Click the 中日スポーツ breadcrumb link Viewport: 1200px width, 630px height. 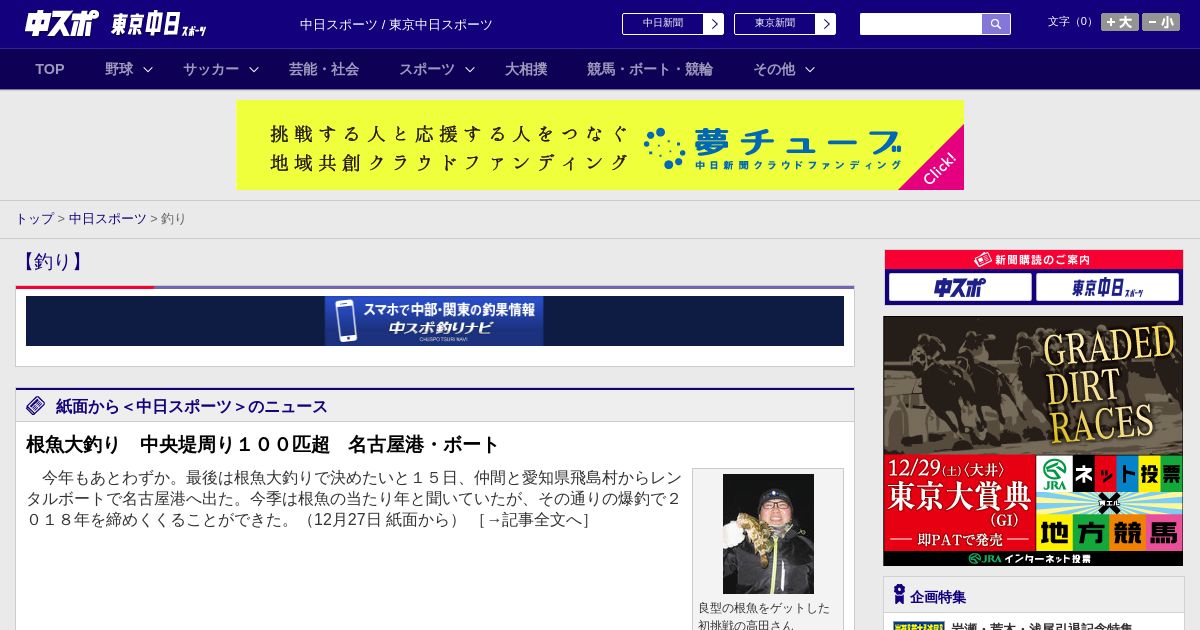pos(108,218)
